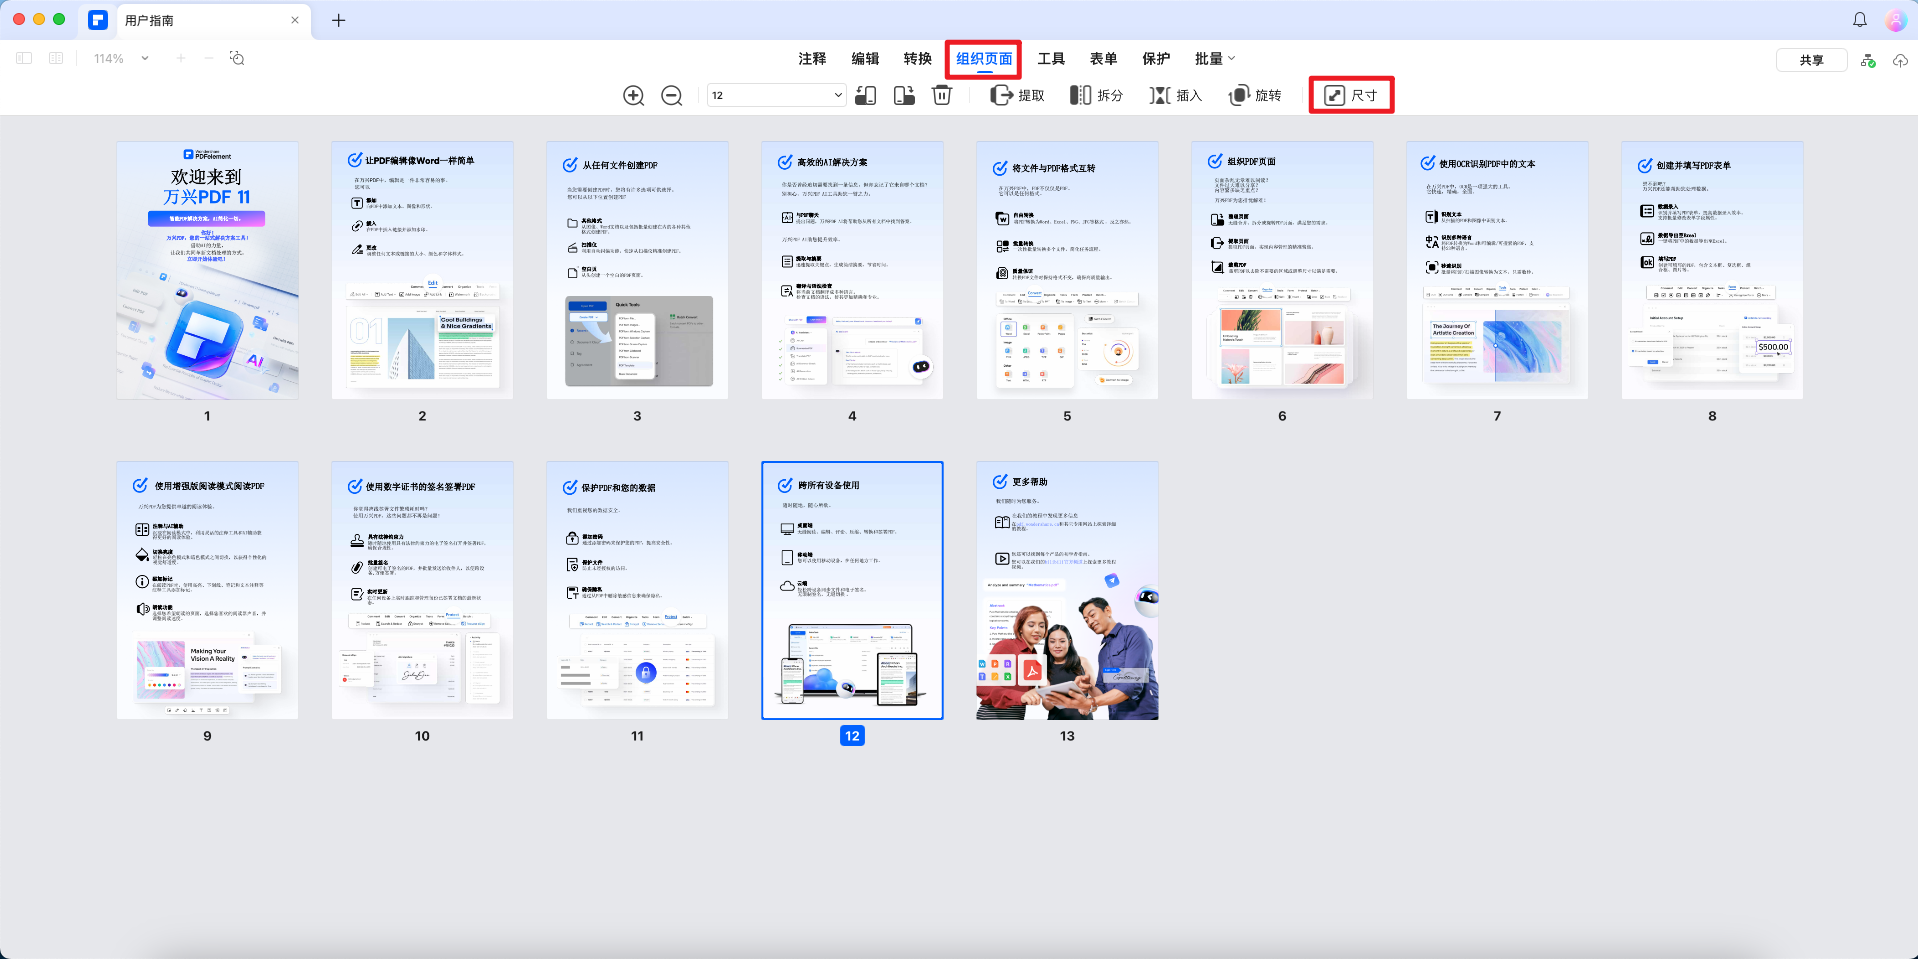The width and height of the screenshot is (1918, 959).
Task: Select the page 13 thumbnail
Action: pos(1066,590)
